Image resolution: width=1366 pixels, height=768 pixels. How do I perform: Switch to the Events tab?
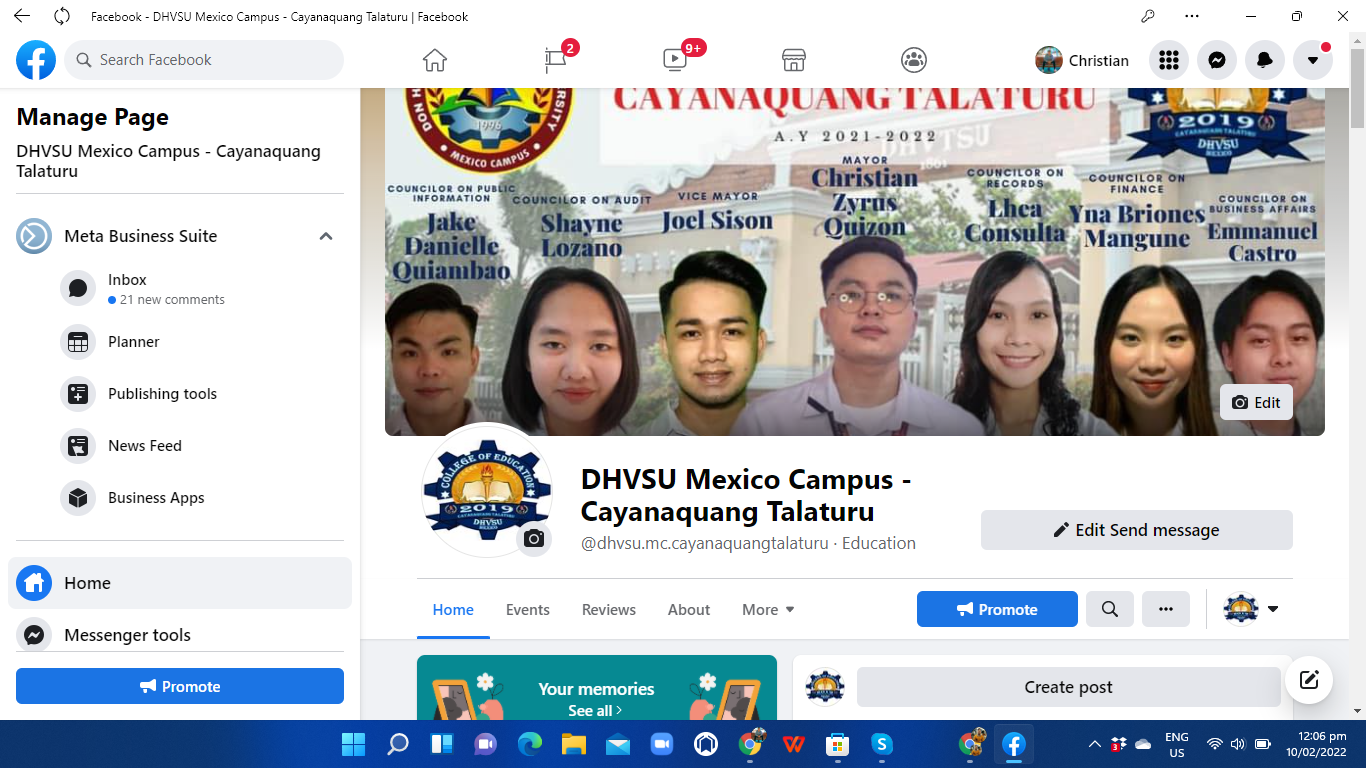pyautogui.click(x=528, y=609)
